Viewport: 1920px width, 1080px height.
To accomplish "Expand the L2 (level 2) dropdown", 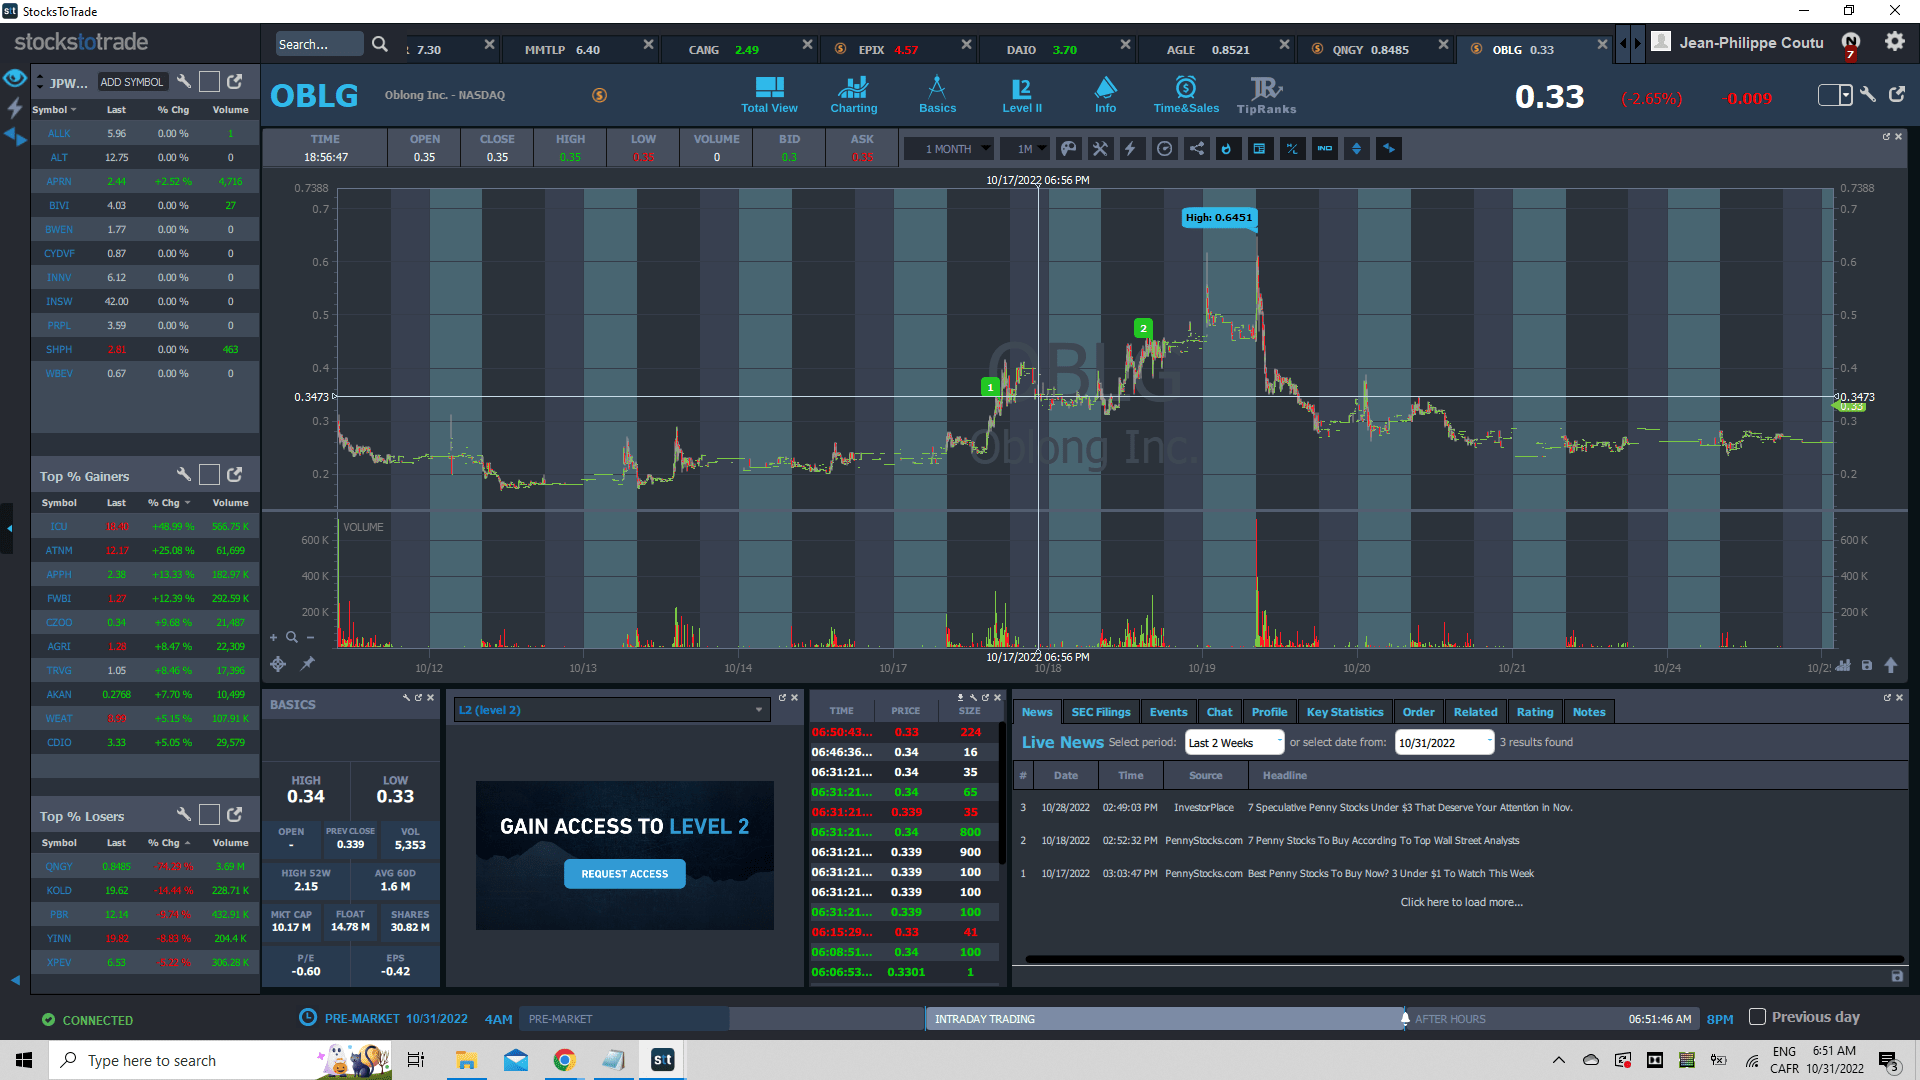I will coord(758,710).
